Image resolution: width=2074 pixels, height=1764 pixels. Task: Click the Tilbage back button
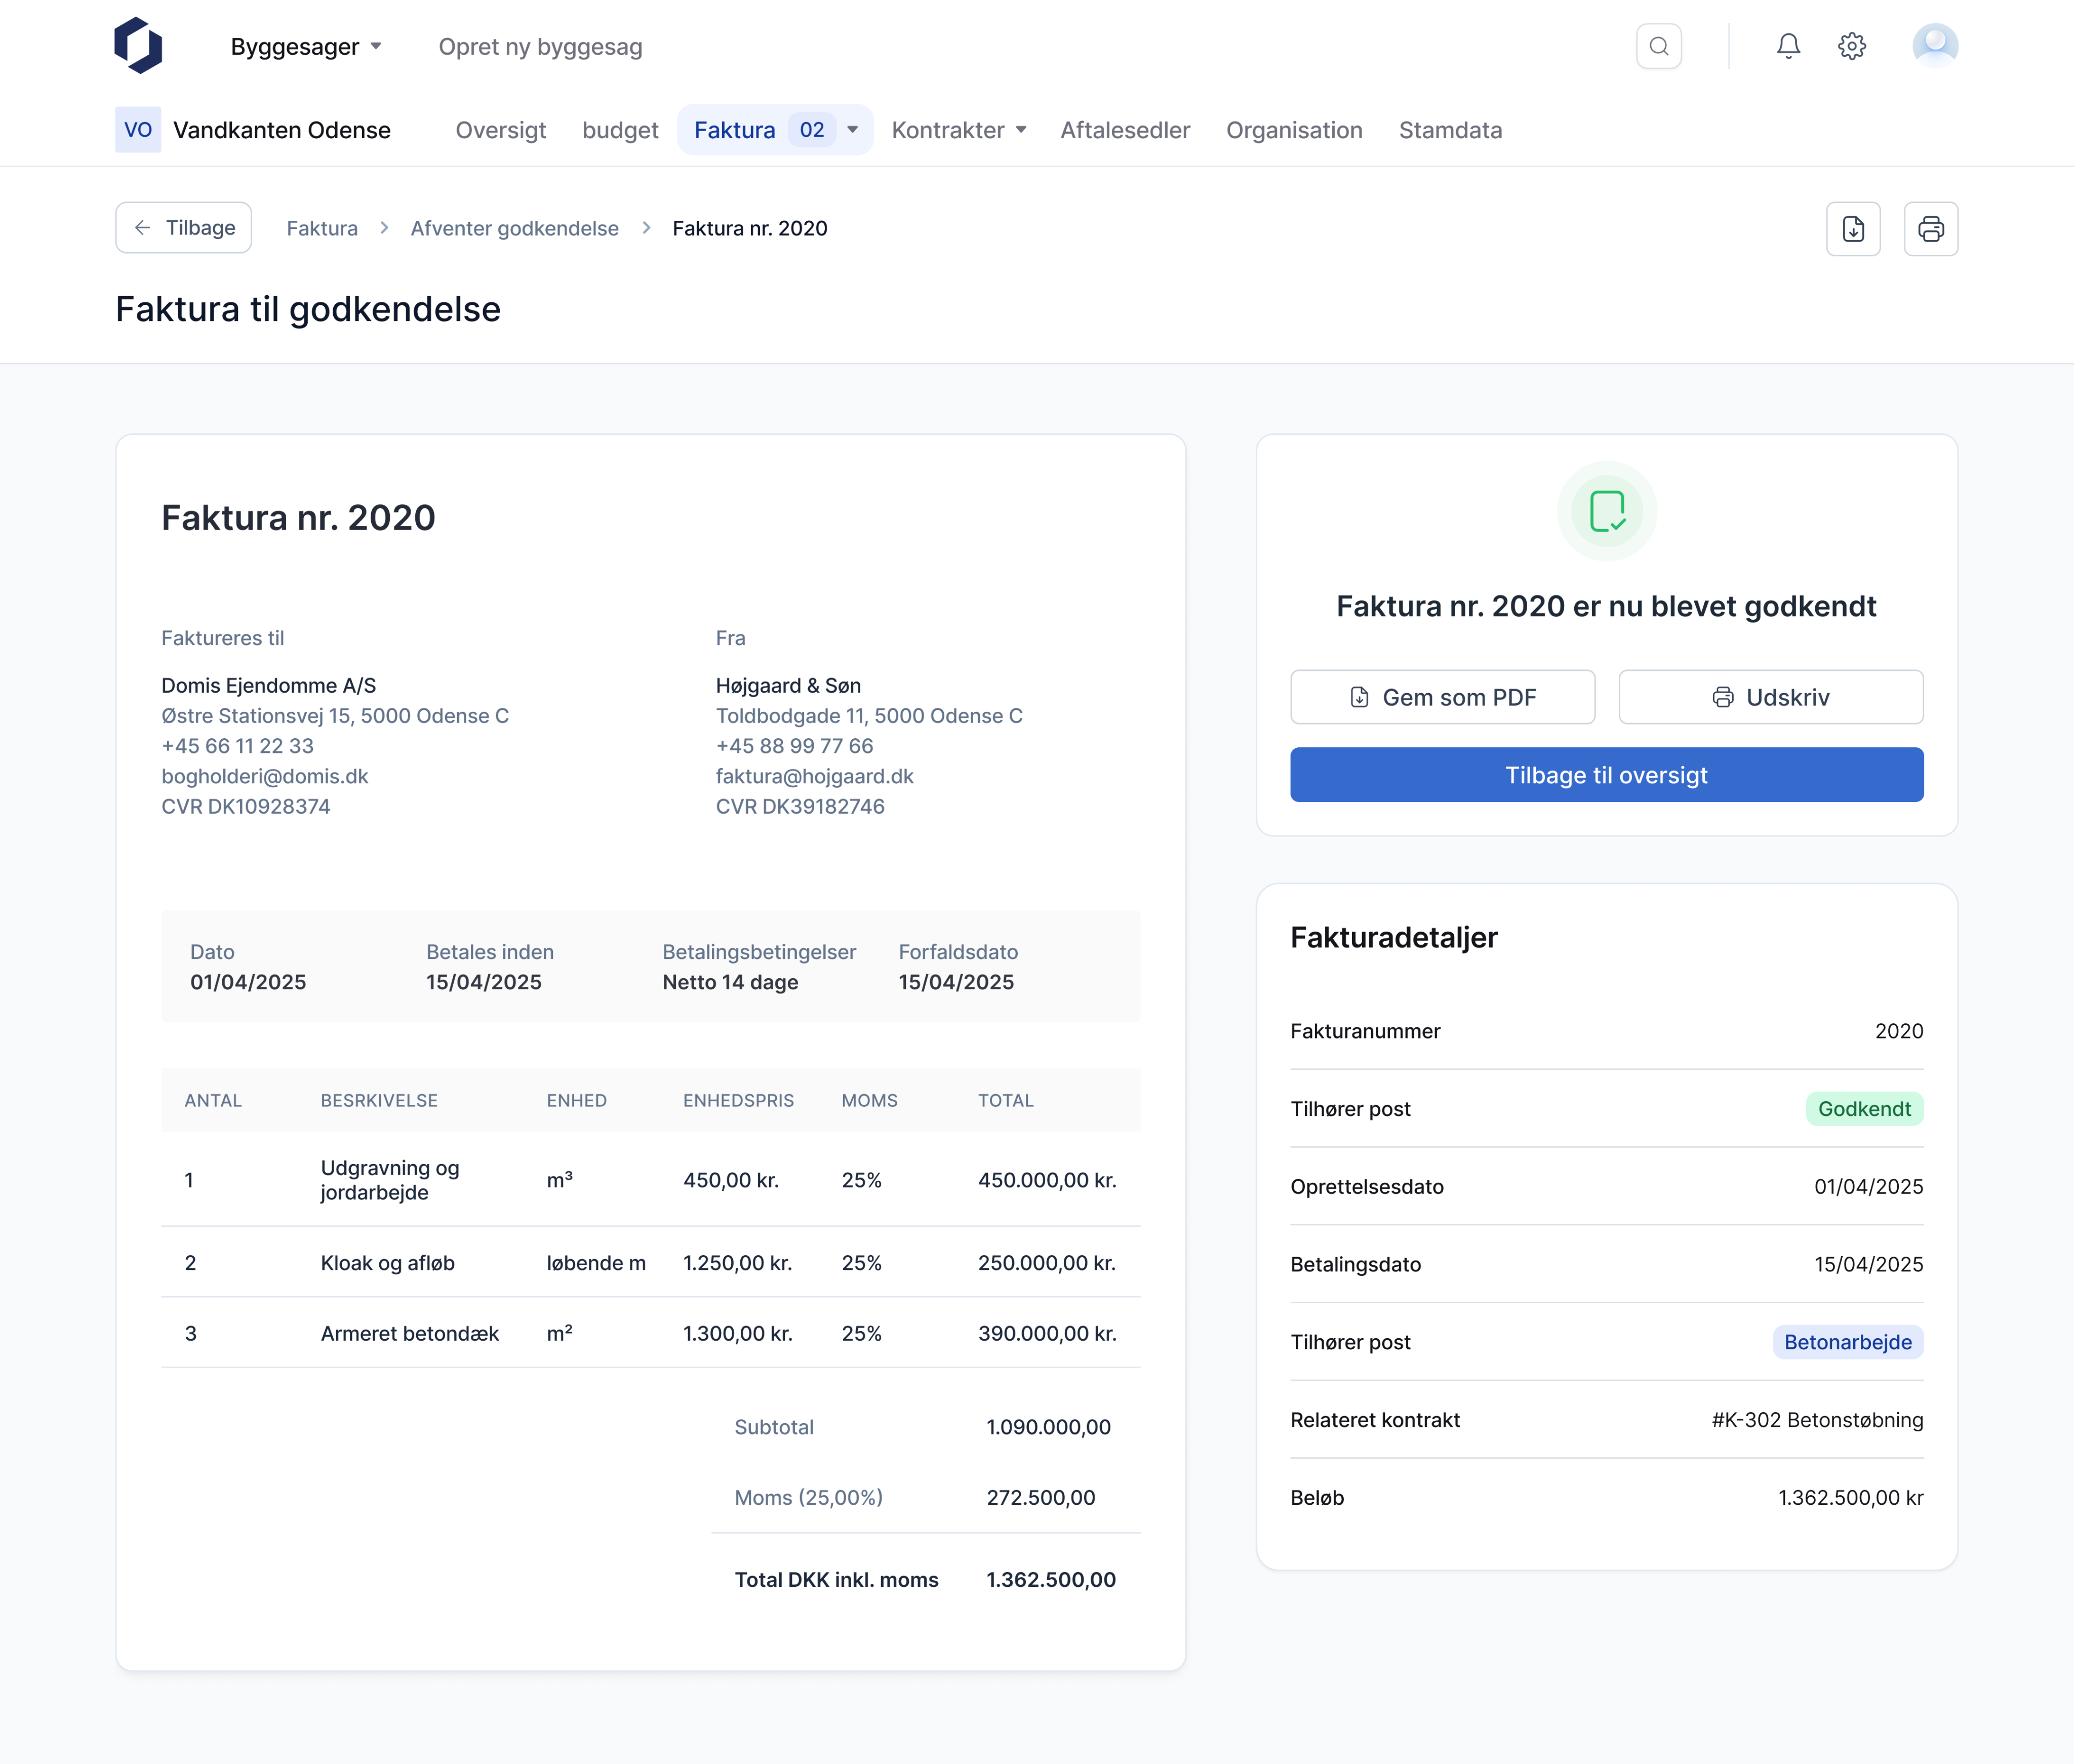tap(184, 228)
